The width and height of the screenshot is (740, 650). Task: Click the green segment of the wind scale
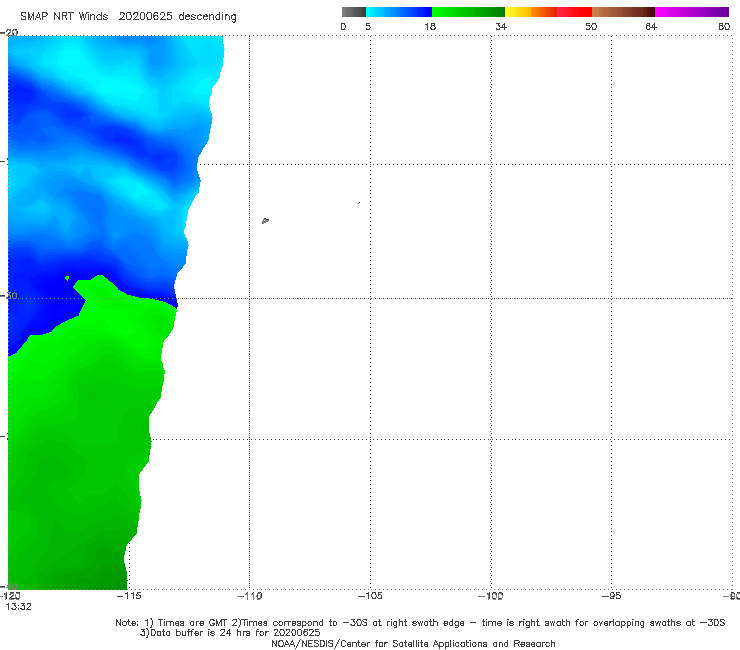(x=468, y=12)
